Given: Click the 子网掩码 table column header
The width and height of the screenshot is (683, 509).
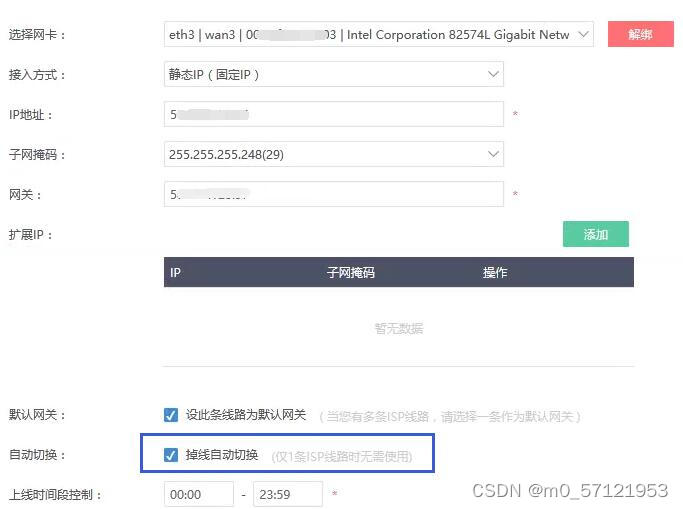Looking at the screenshot, I should [351, 273].
